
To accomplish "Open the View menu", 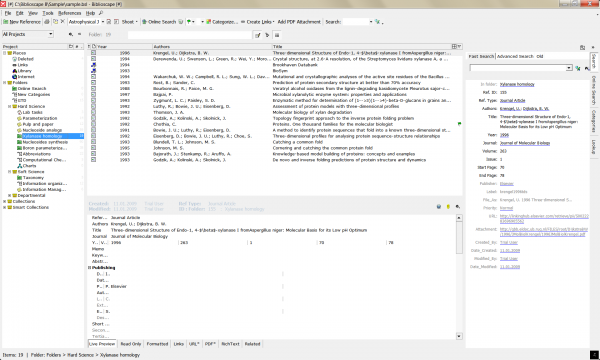I will coord(33,13).
